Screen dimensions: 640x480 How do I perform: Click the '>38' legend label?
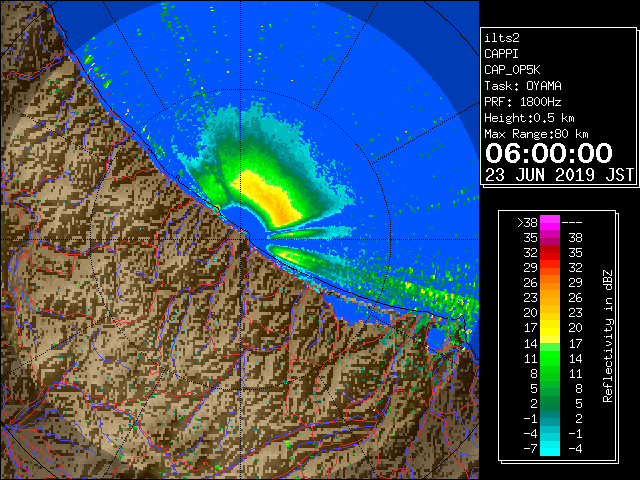pos(527,223)
